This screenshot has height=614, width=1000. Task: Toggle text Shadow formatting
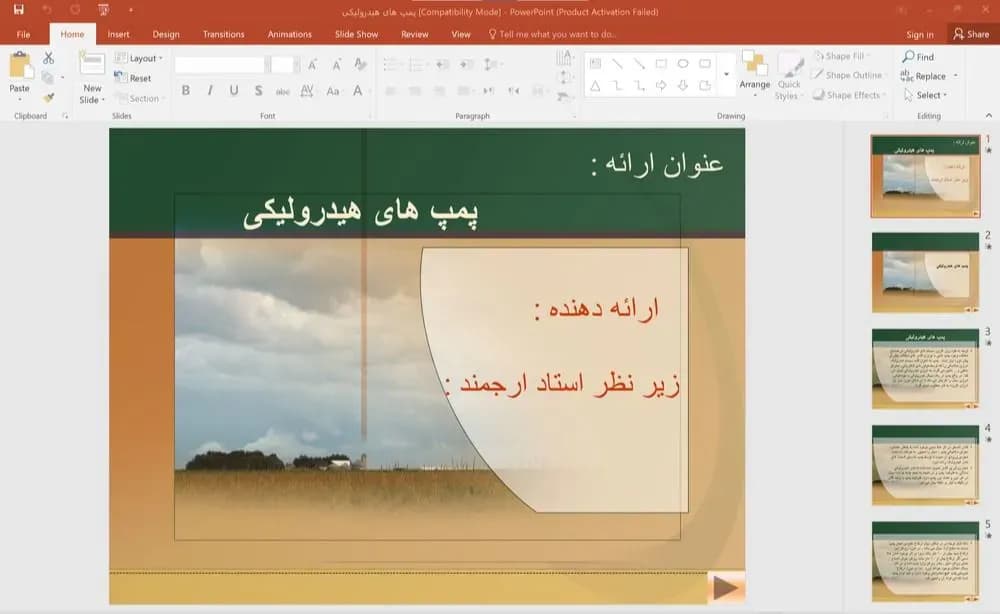point(258,91)
